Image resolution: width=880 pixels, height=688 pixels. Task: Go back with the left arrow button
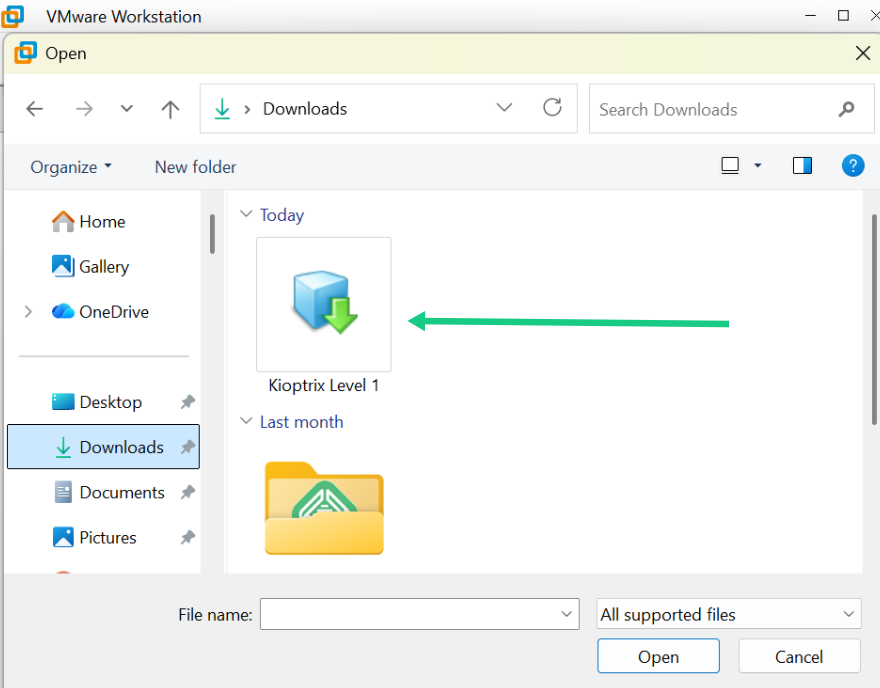tap(35, 109)
